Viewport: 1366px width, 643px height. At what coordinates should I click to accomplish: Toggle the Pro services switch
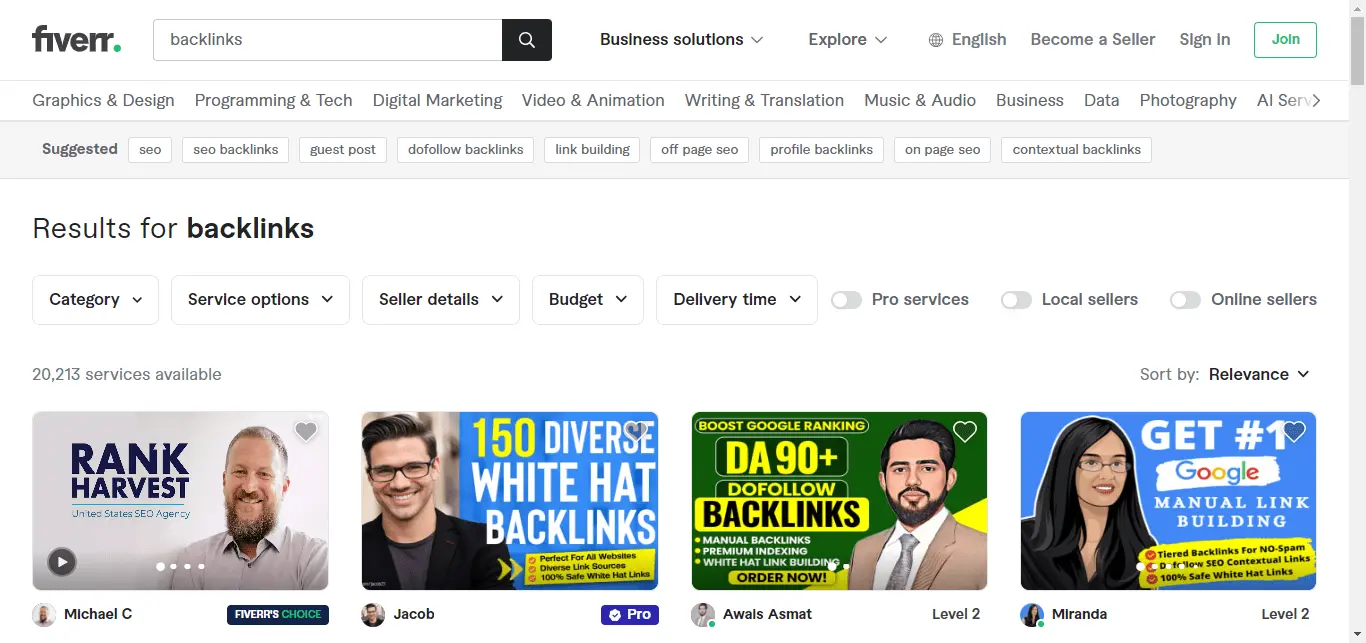[x=846, y=300]
